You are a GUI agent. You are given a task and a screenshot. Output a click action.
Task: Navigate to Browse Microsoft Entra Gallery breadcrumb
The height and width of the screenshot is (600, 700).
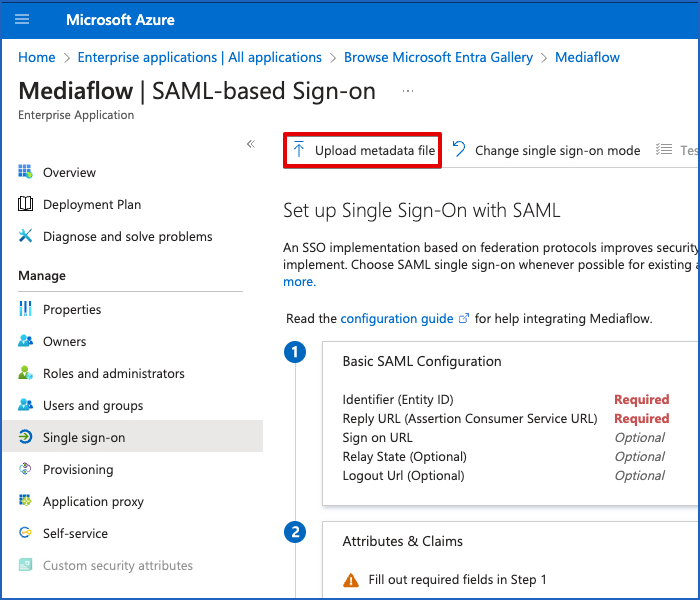pos(438,57)
